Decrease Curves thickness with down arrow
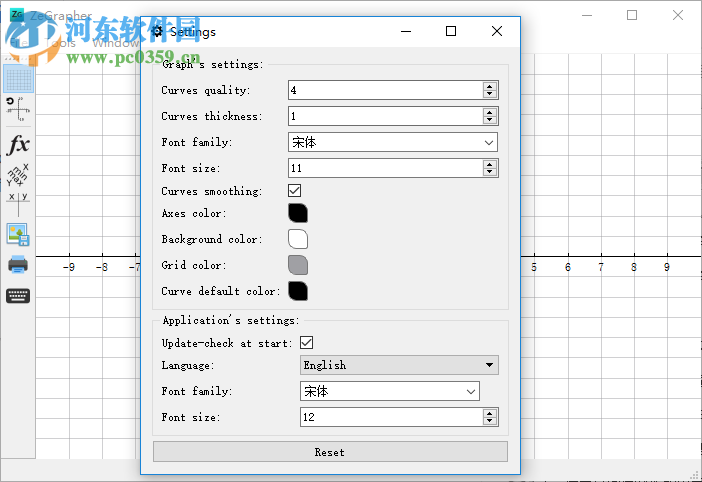 pos(490,120)
